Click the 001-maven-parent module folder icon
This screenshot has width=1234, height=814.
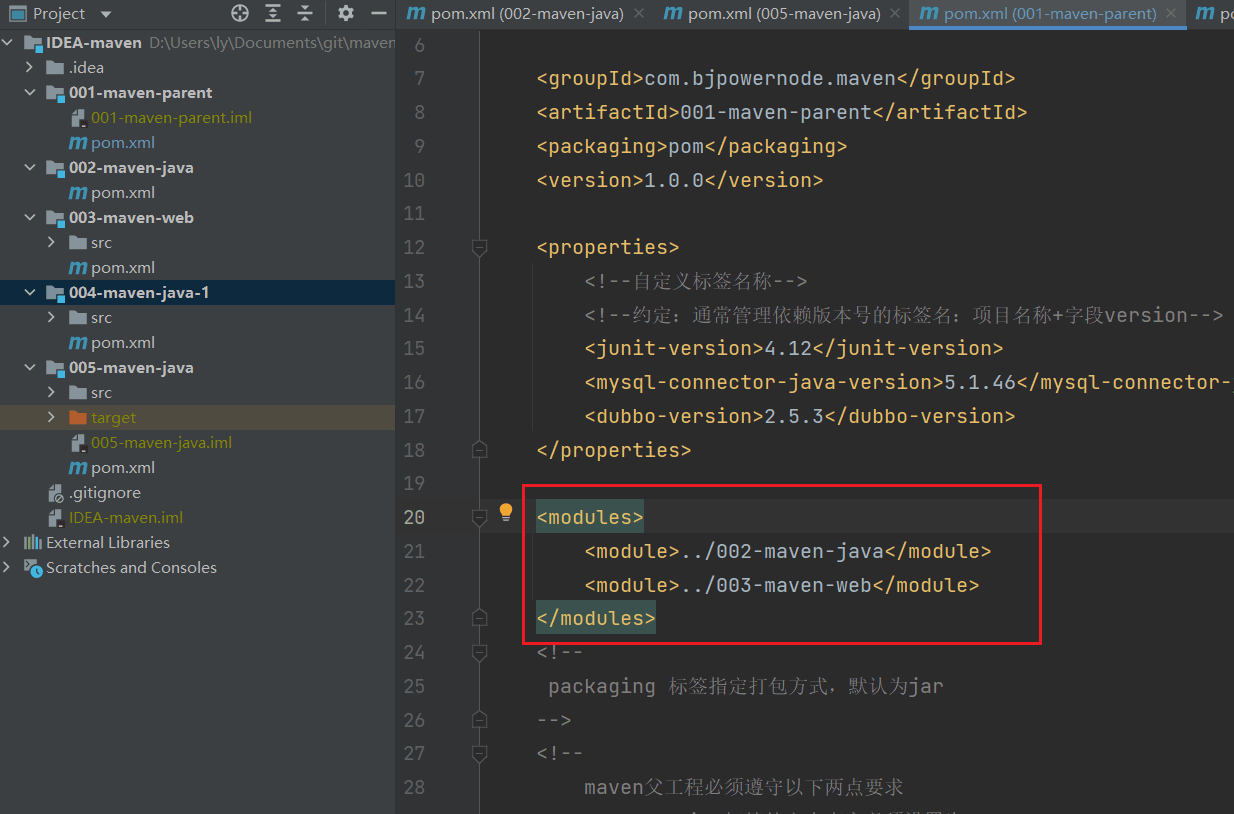coord(55,93)
